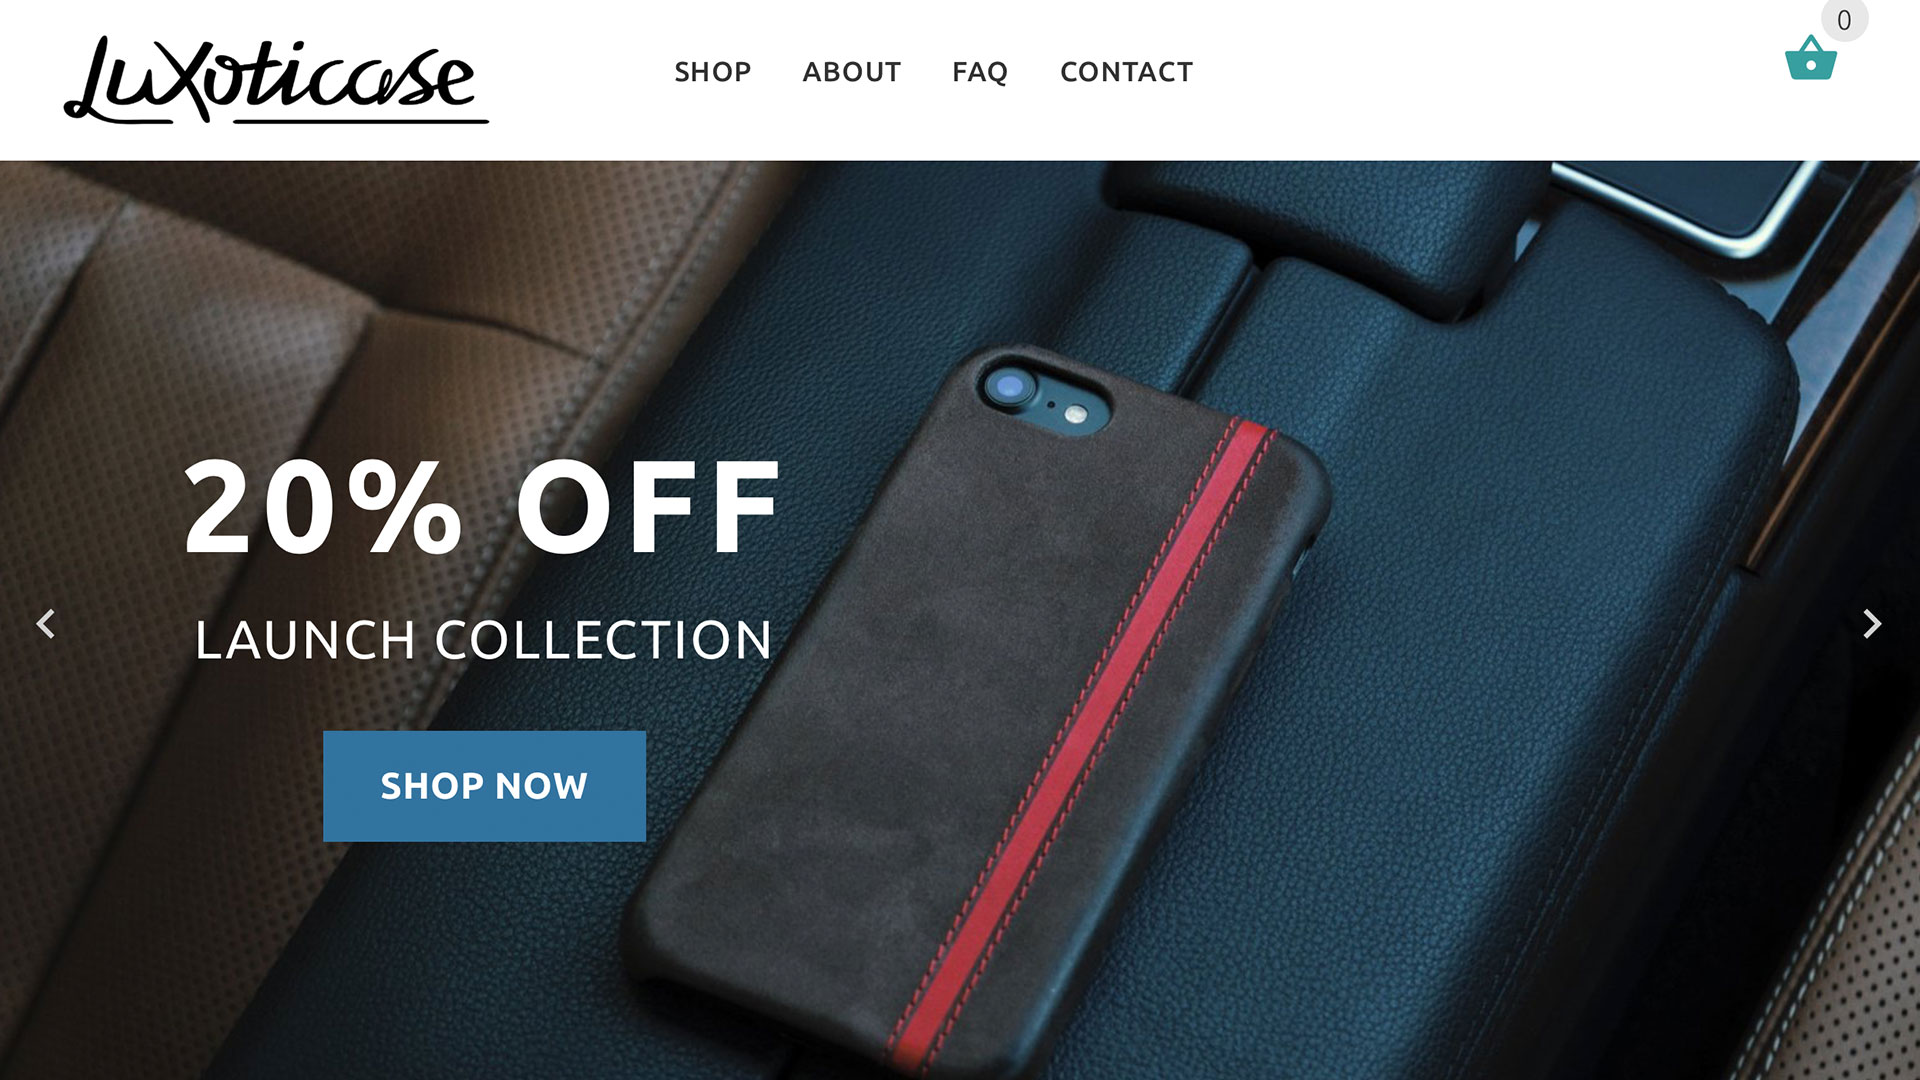Click the underline beneath the Luxoticase logo

tap(362, 121)
